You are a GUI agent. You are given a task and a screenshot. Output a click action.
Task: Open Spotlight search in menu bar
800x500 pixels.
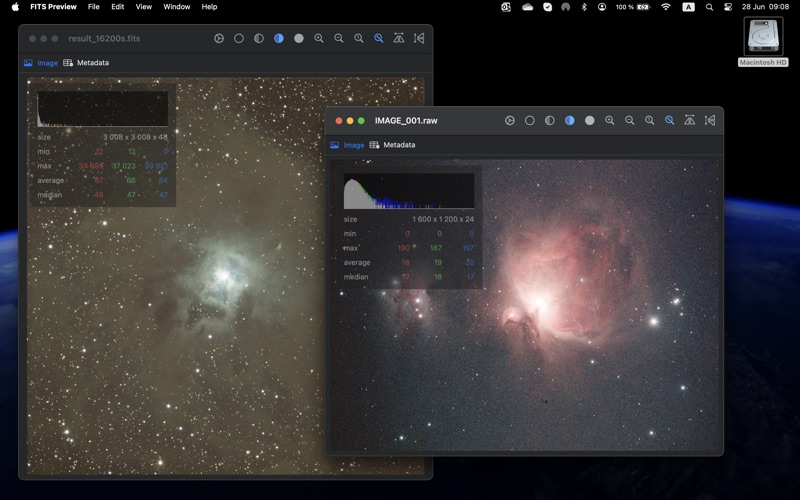pos(709,7)
